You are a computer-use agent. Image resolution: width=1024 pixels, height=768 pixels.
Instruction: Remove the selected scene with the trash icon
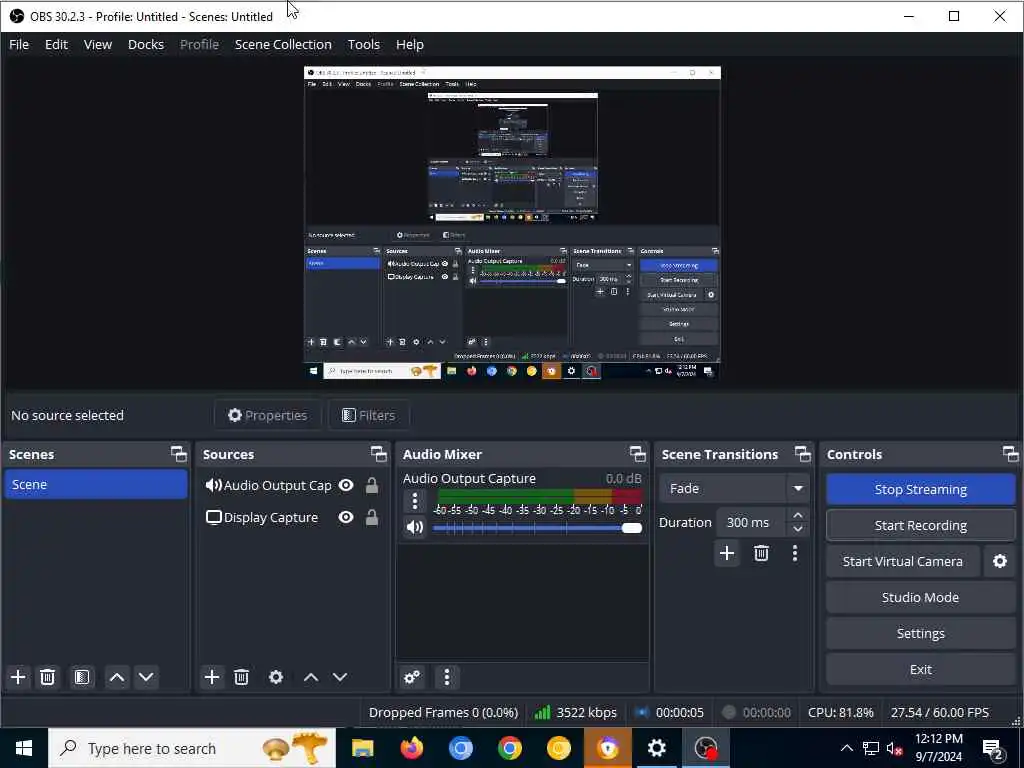(x=47, y=677)
